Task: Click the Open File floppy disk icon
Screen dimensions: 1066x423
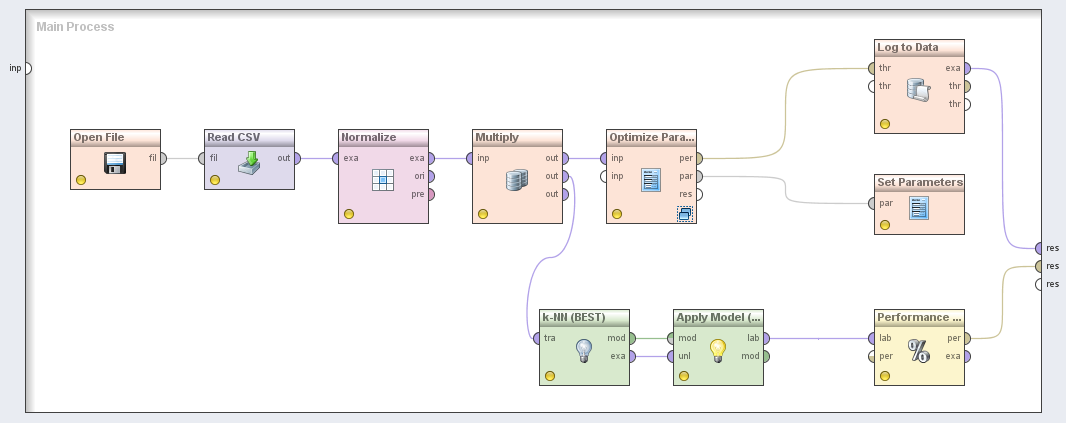Action: (x=116, y=163)
